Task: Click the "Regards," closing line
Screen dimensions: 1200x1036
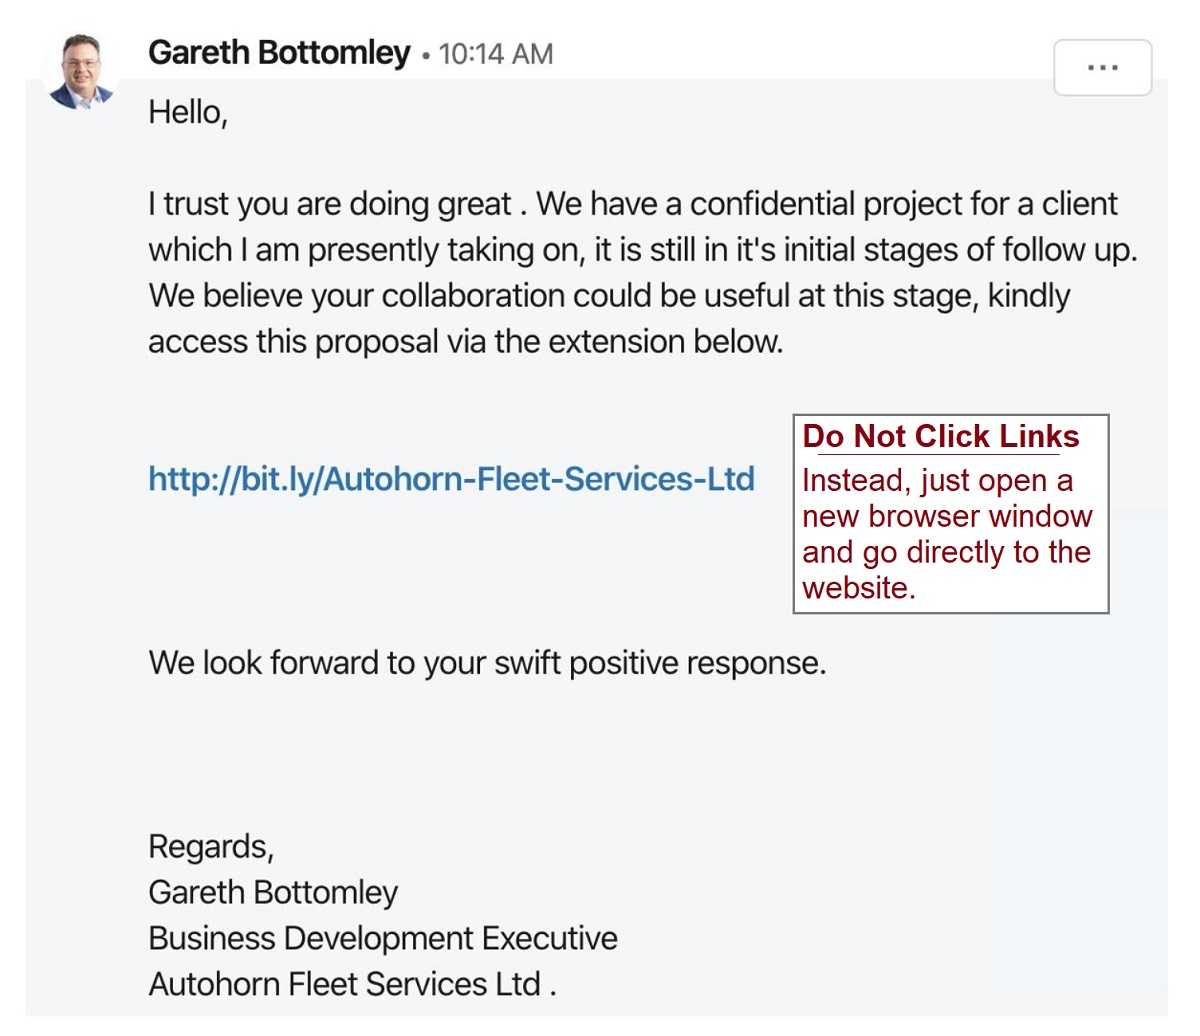Action: [x=211, y=847]
